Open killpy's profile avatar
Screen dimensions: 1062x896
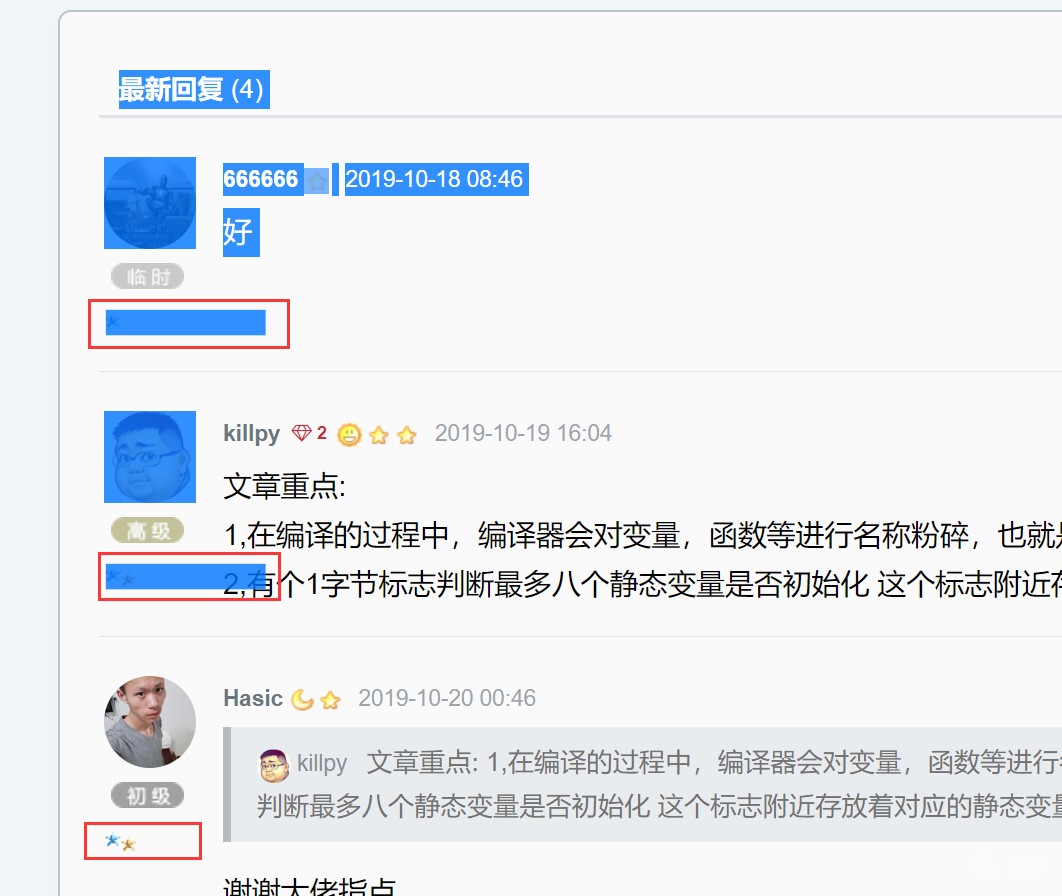[x=150, y=456]
